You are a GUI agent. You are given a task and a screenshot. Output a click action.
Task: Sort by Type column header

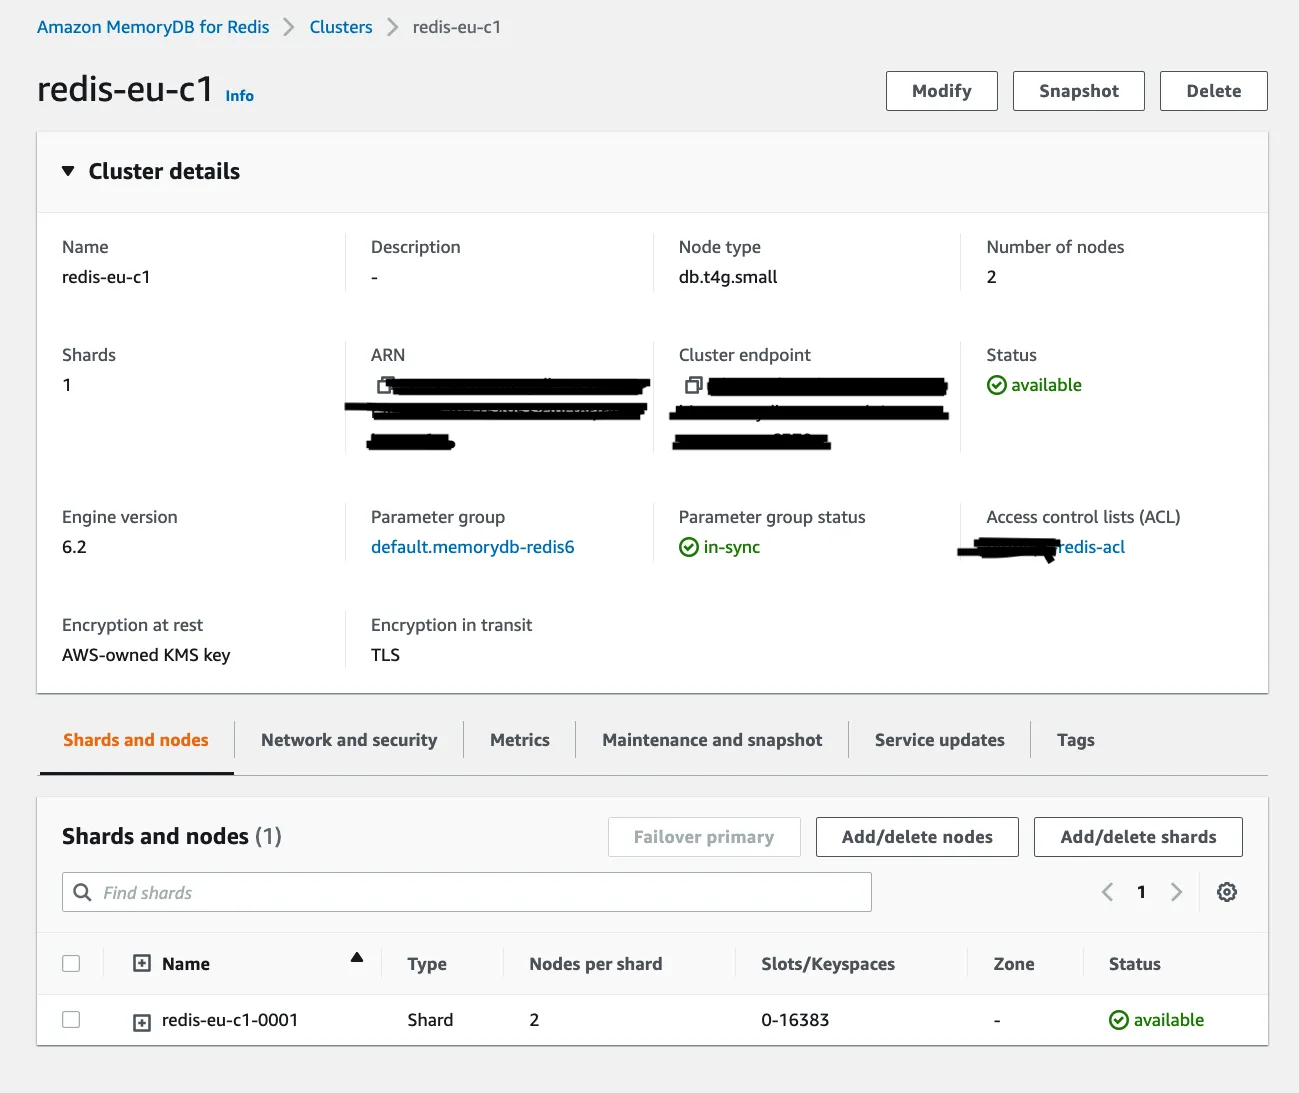[x=427, y=964]
